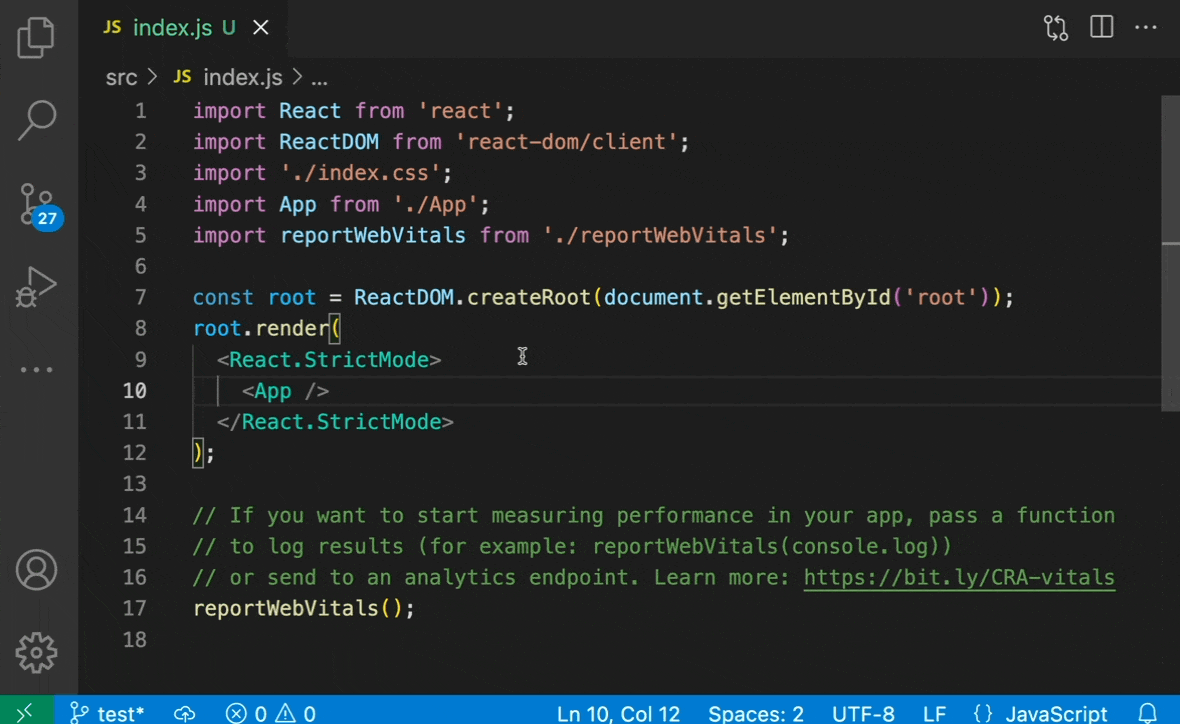Click the editor vertical scrollbar
The image size is (1180, 724).
click(1170, 250)
